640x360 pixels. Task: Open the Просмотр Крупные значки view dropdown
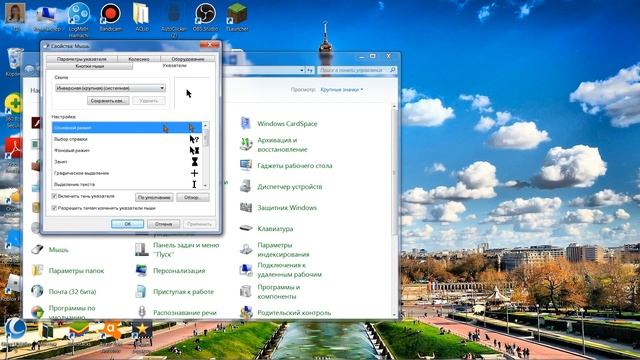tap(342, 89)
